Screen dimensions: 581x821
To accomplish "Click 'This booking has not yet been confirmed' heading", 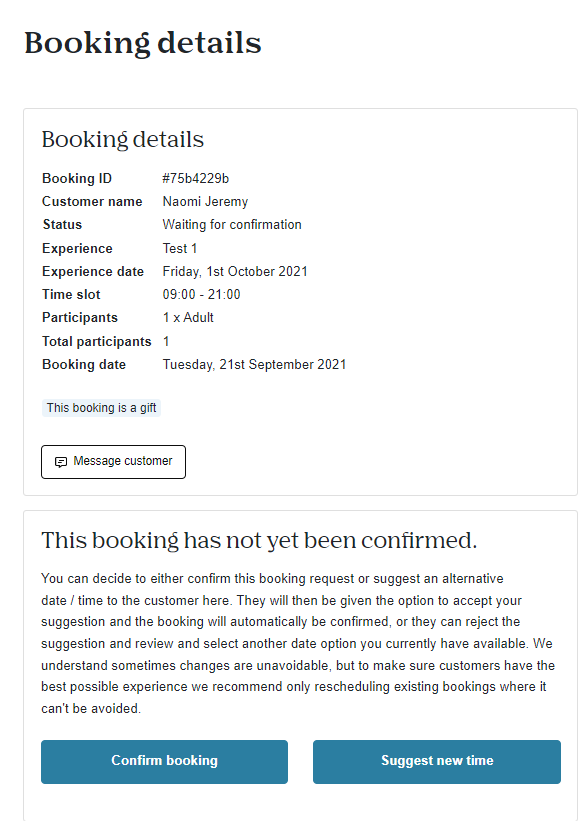I will click(259, 540).
